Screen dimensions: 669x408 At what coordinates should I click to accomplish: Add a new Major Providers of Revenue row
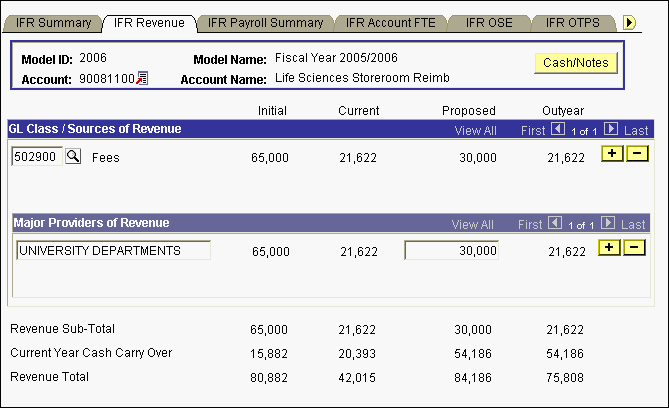click(x=609, y=247)
